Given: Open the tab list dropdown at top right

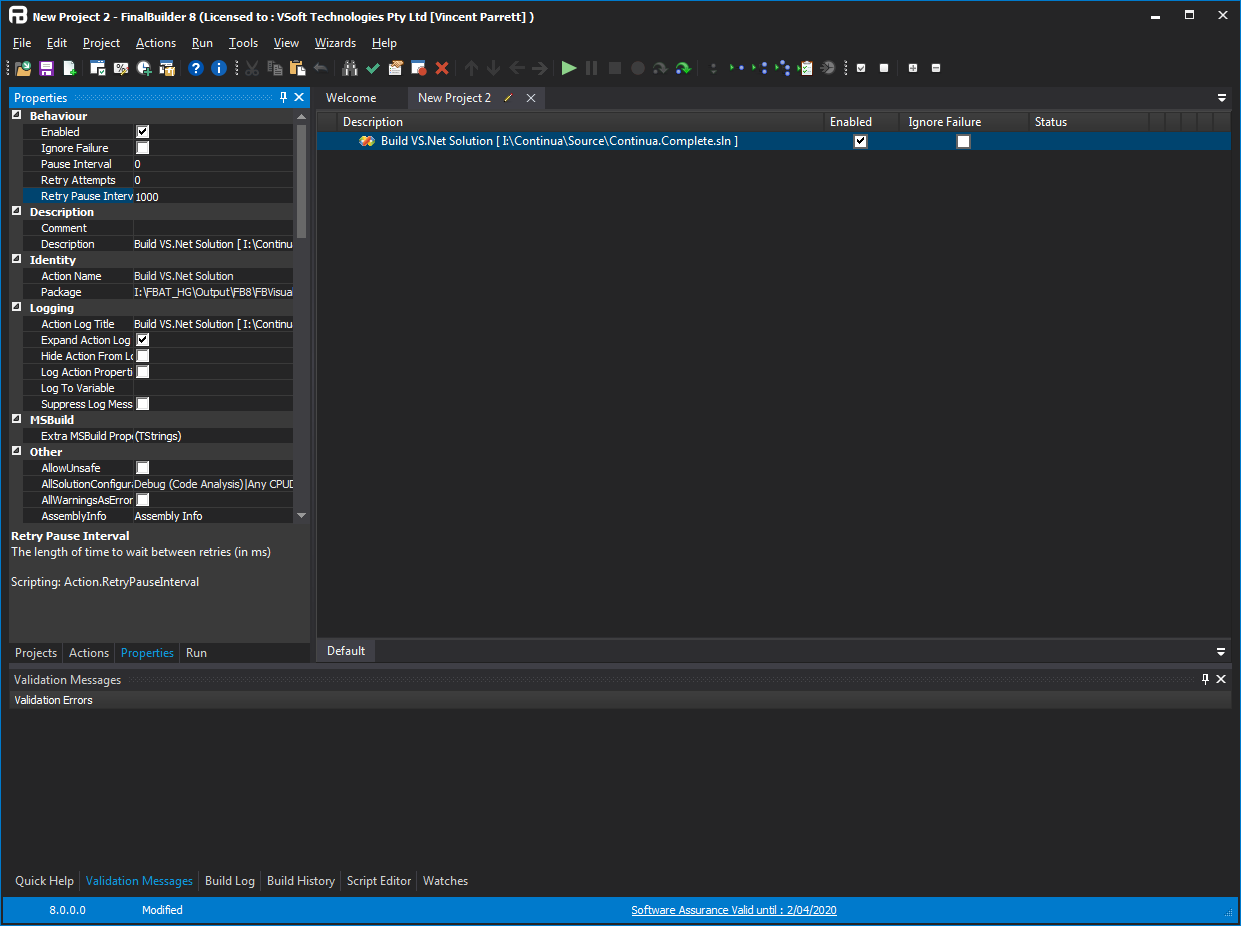Looking at the screenshot, I should 1221,98.
